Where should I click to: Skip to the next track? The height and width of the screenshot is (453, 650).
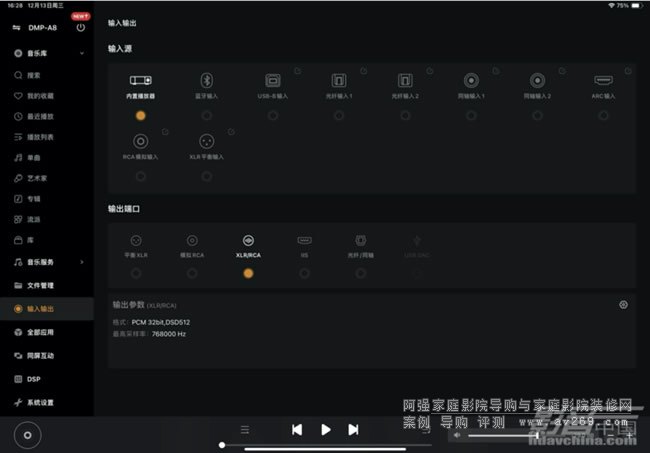point(353,429)
